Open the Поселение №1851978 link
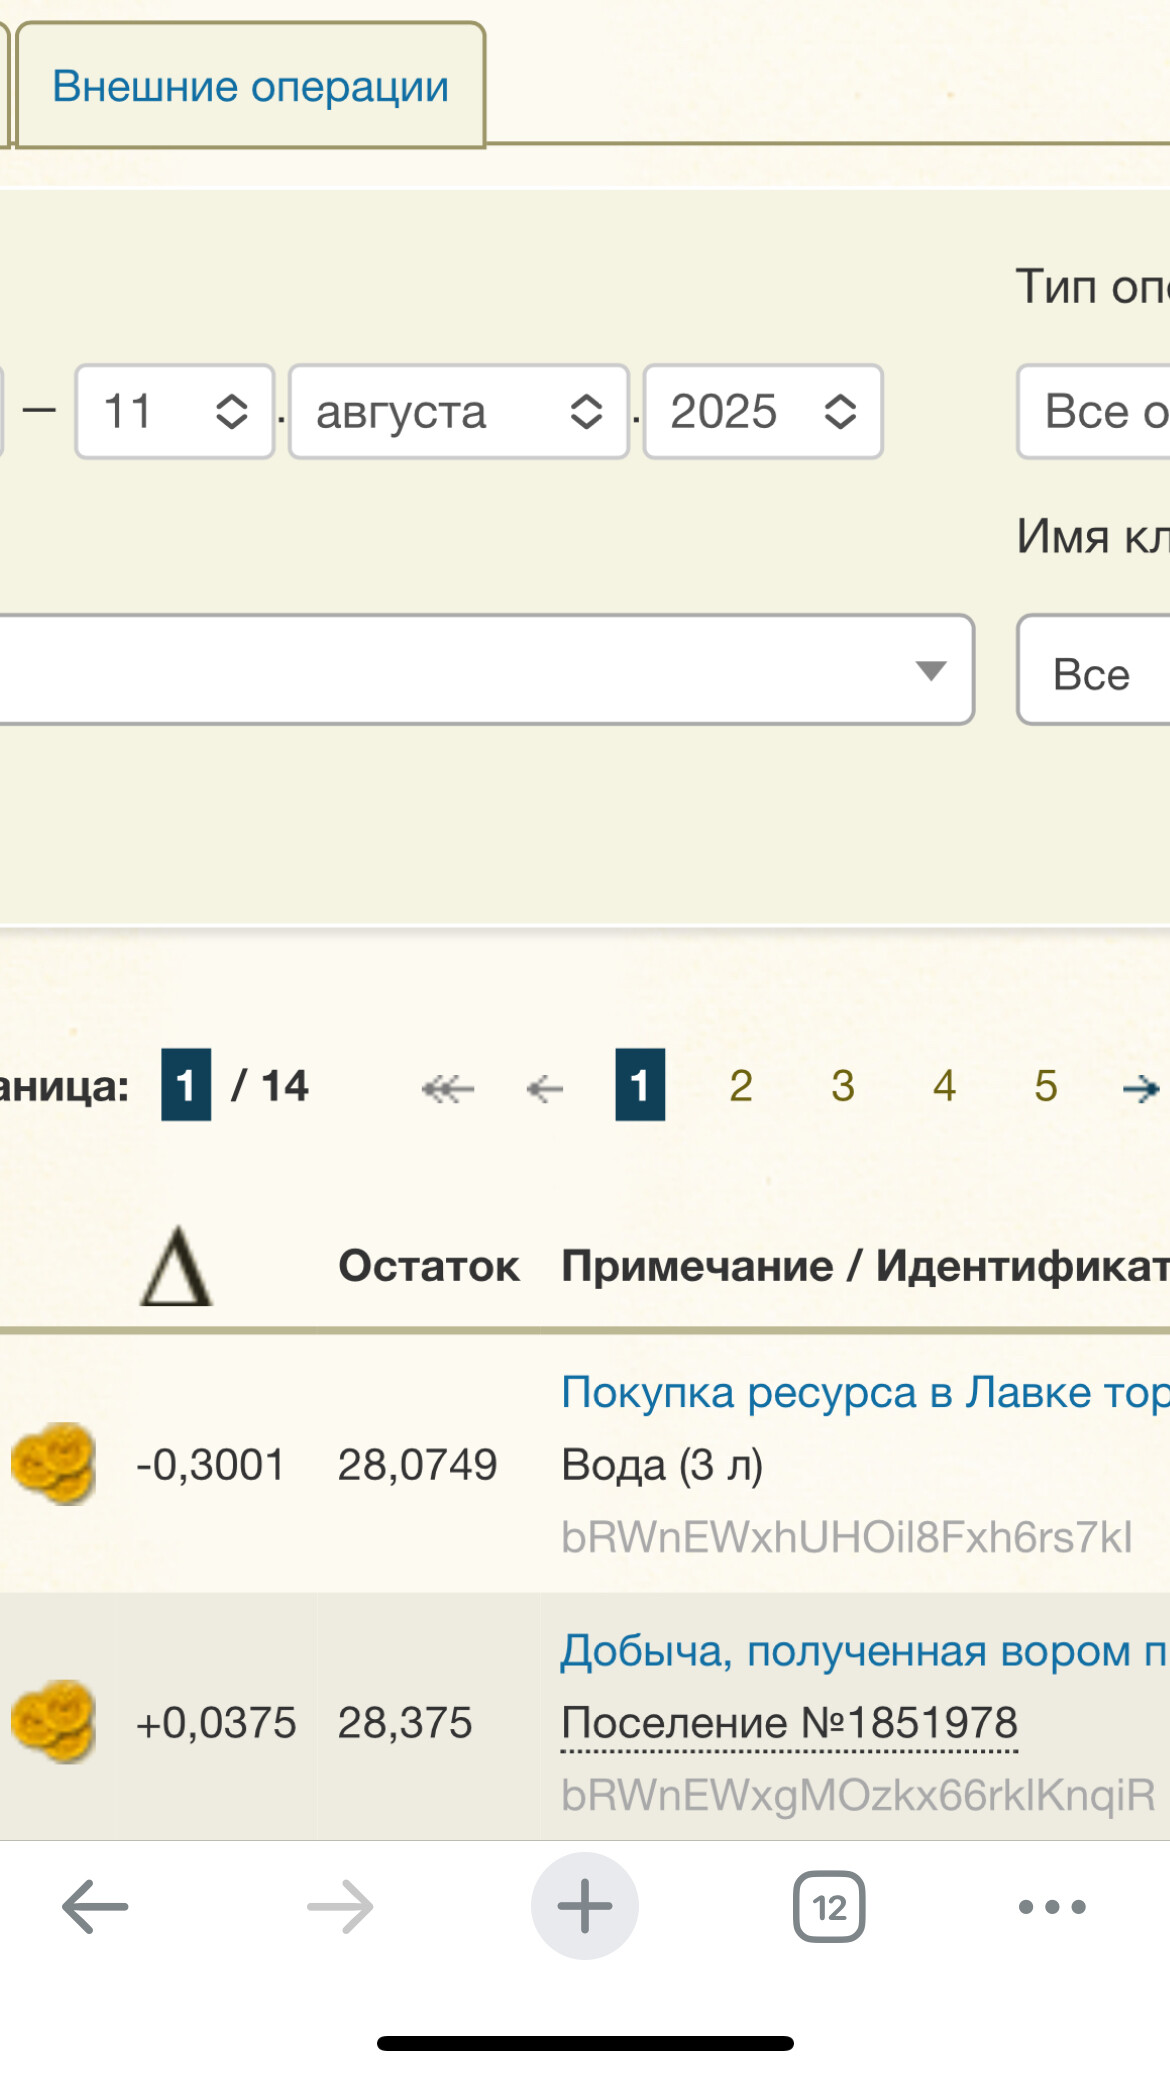Screen dimensions: 1170x2075 pos(789,1723)
